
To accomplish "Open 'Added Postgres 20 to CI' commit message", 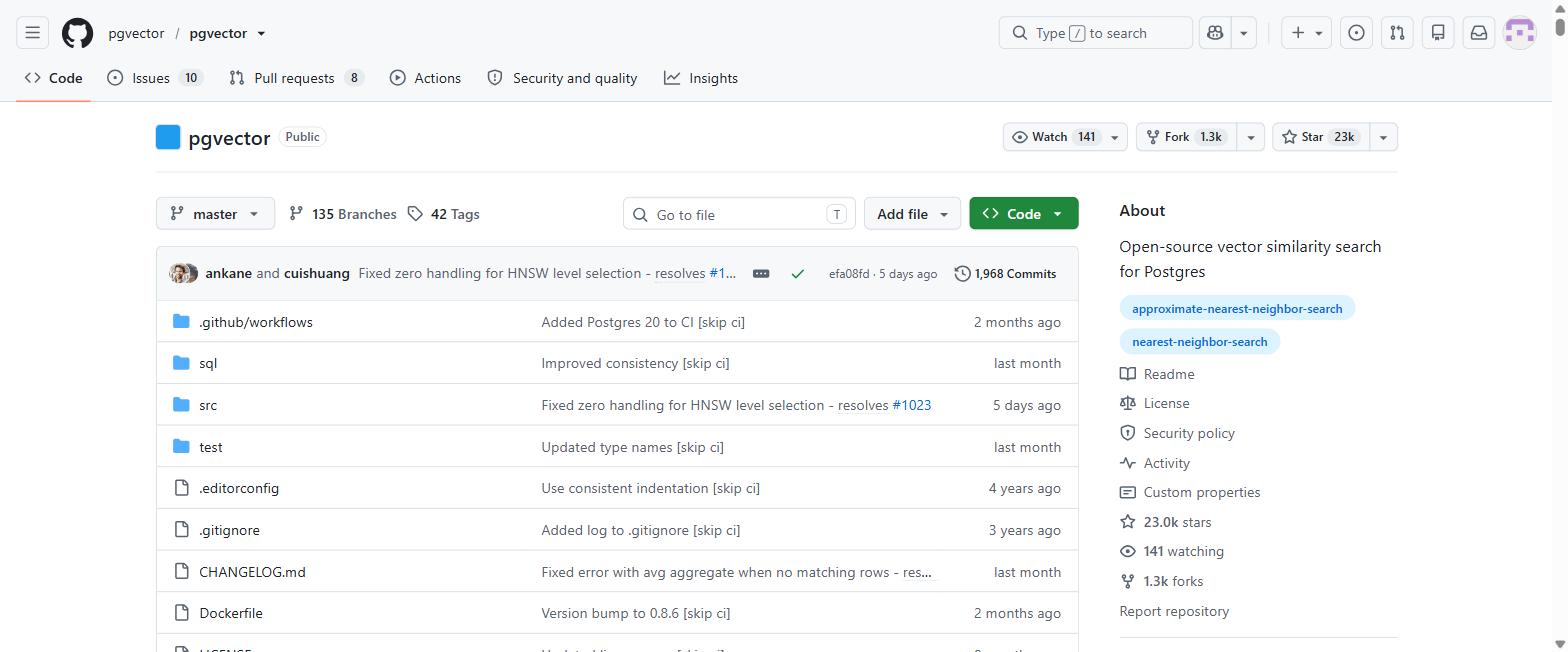I will 643,322.
